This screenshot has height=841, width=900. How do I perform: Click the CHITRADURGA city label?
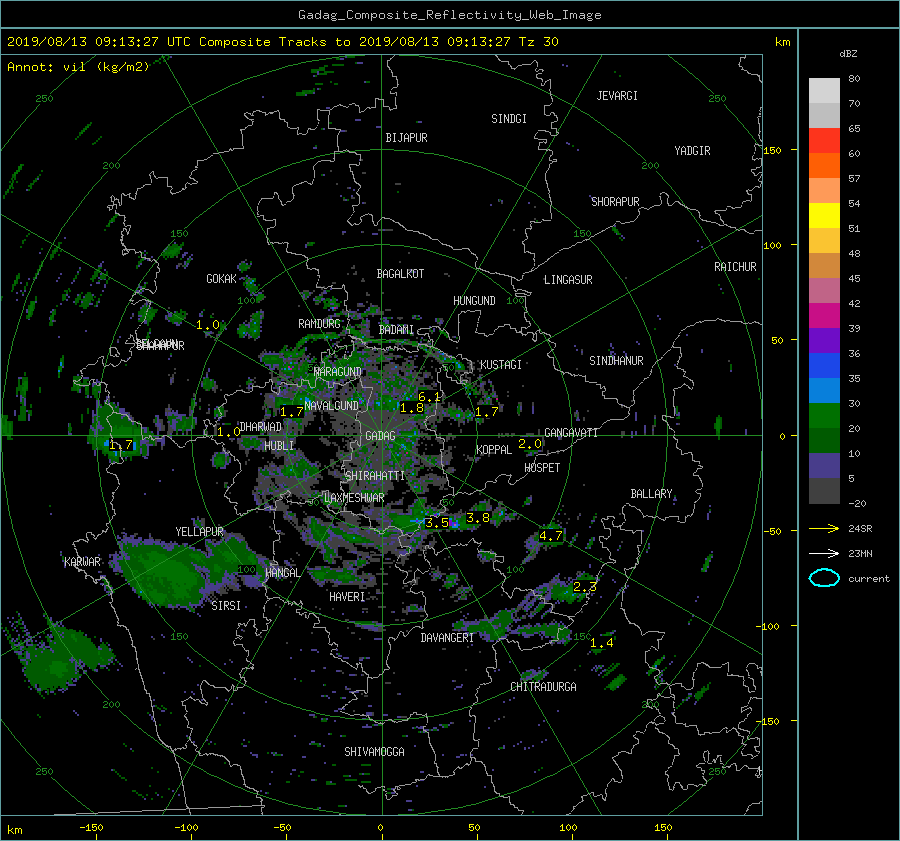[x=544, y=687]
